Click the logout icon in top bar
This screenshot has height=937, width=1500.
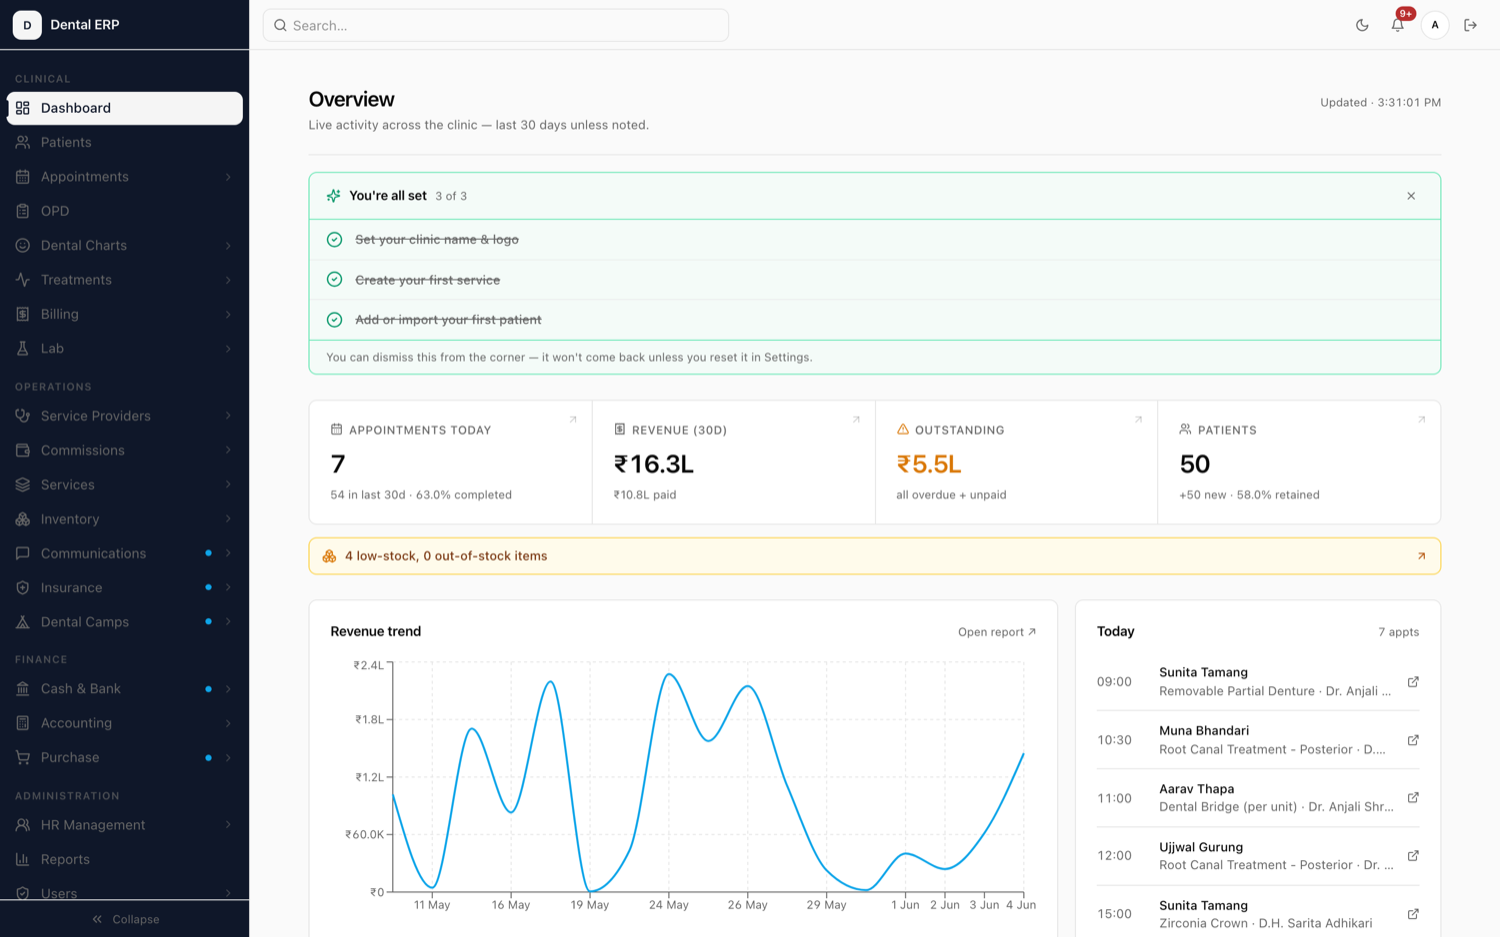coord(1470,25)
